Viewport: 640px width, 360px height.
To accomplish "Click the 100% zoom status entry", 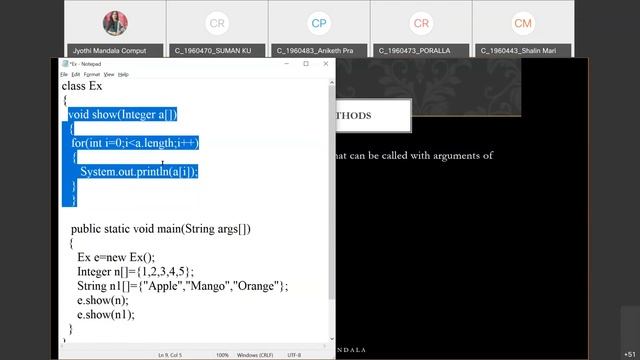I will click(222, 356).
